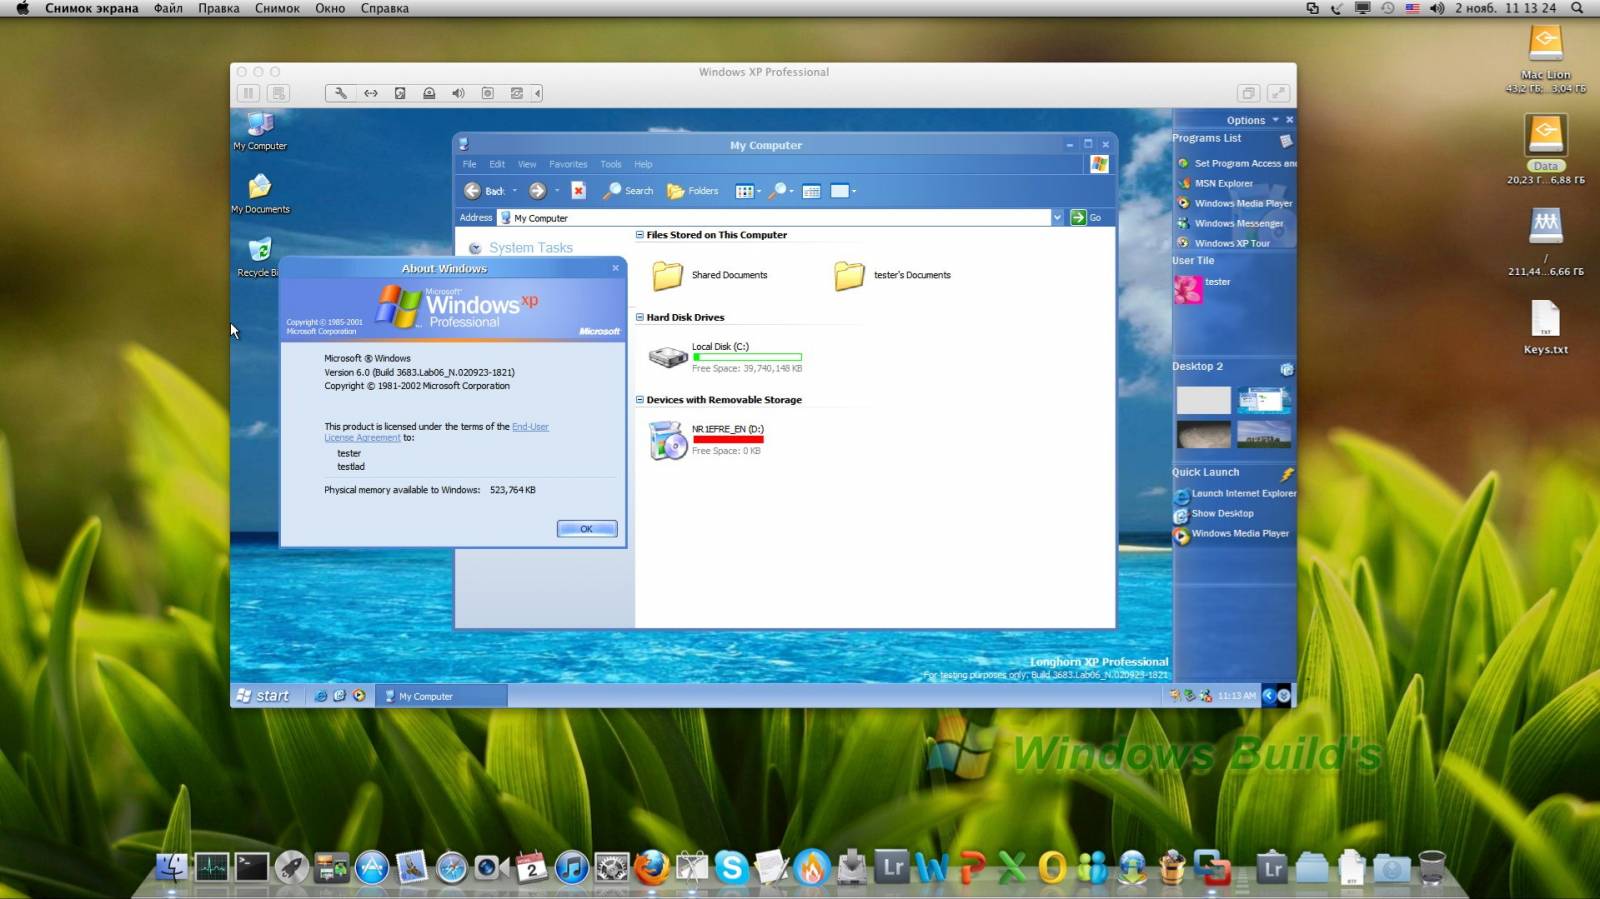Toggle the Folders pane button
The height and width of the screenshot is (899, 1600).
[x=693, y=191]
